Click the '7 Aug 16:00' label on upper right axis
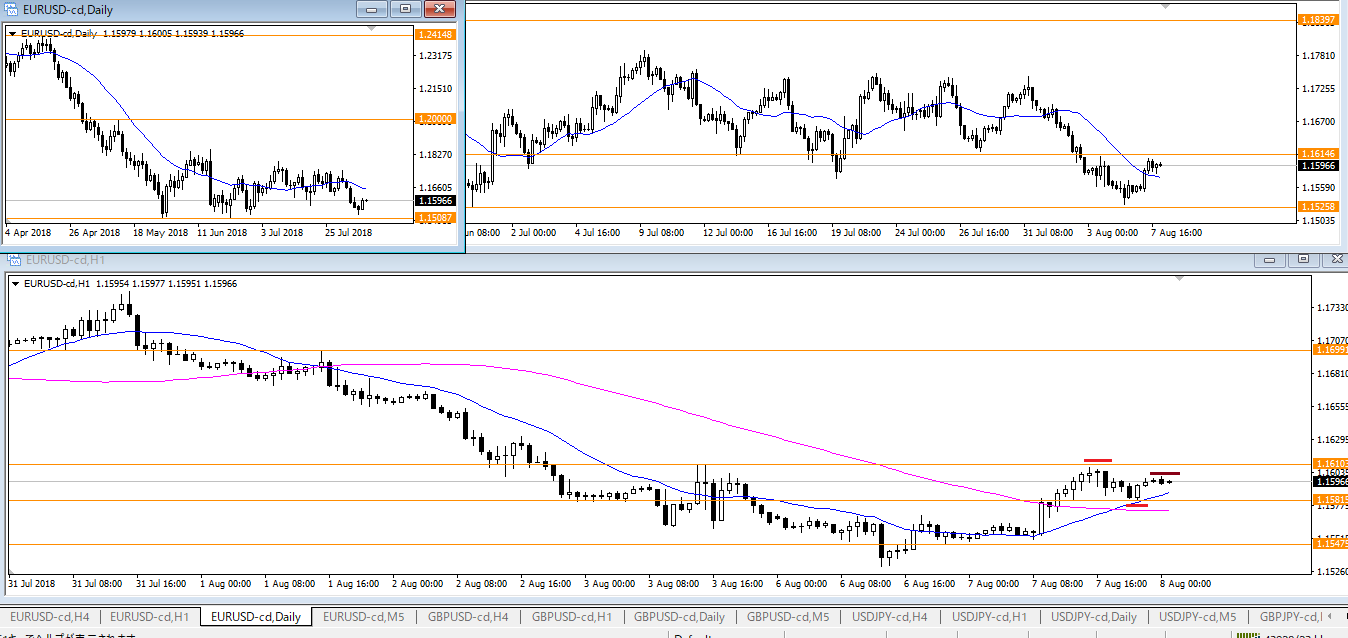Image resolution: width=1348 pixels, height=638 pixels. (x=1177, y=232)
